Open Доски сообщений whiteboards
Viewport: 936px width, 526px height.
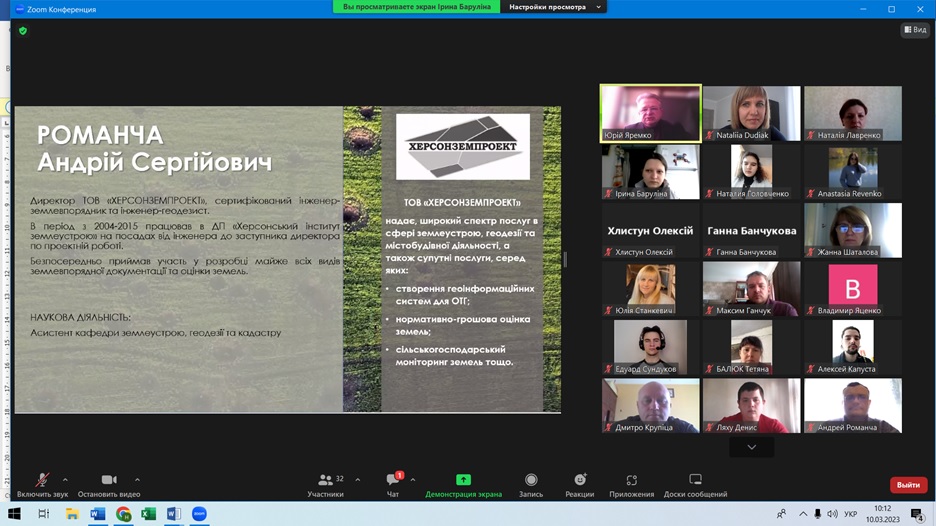coord(695,484)
